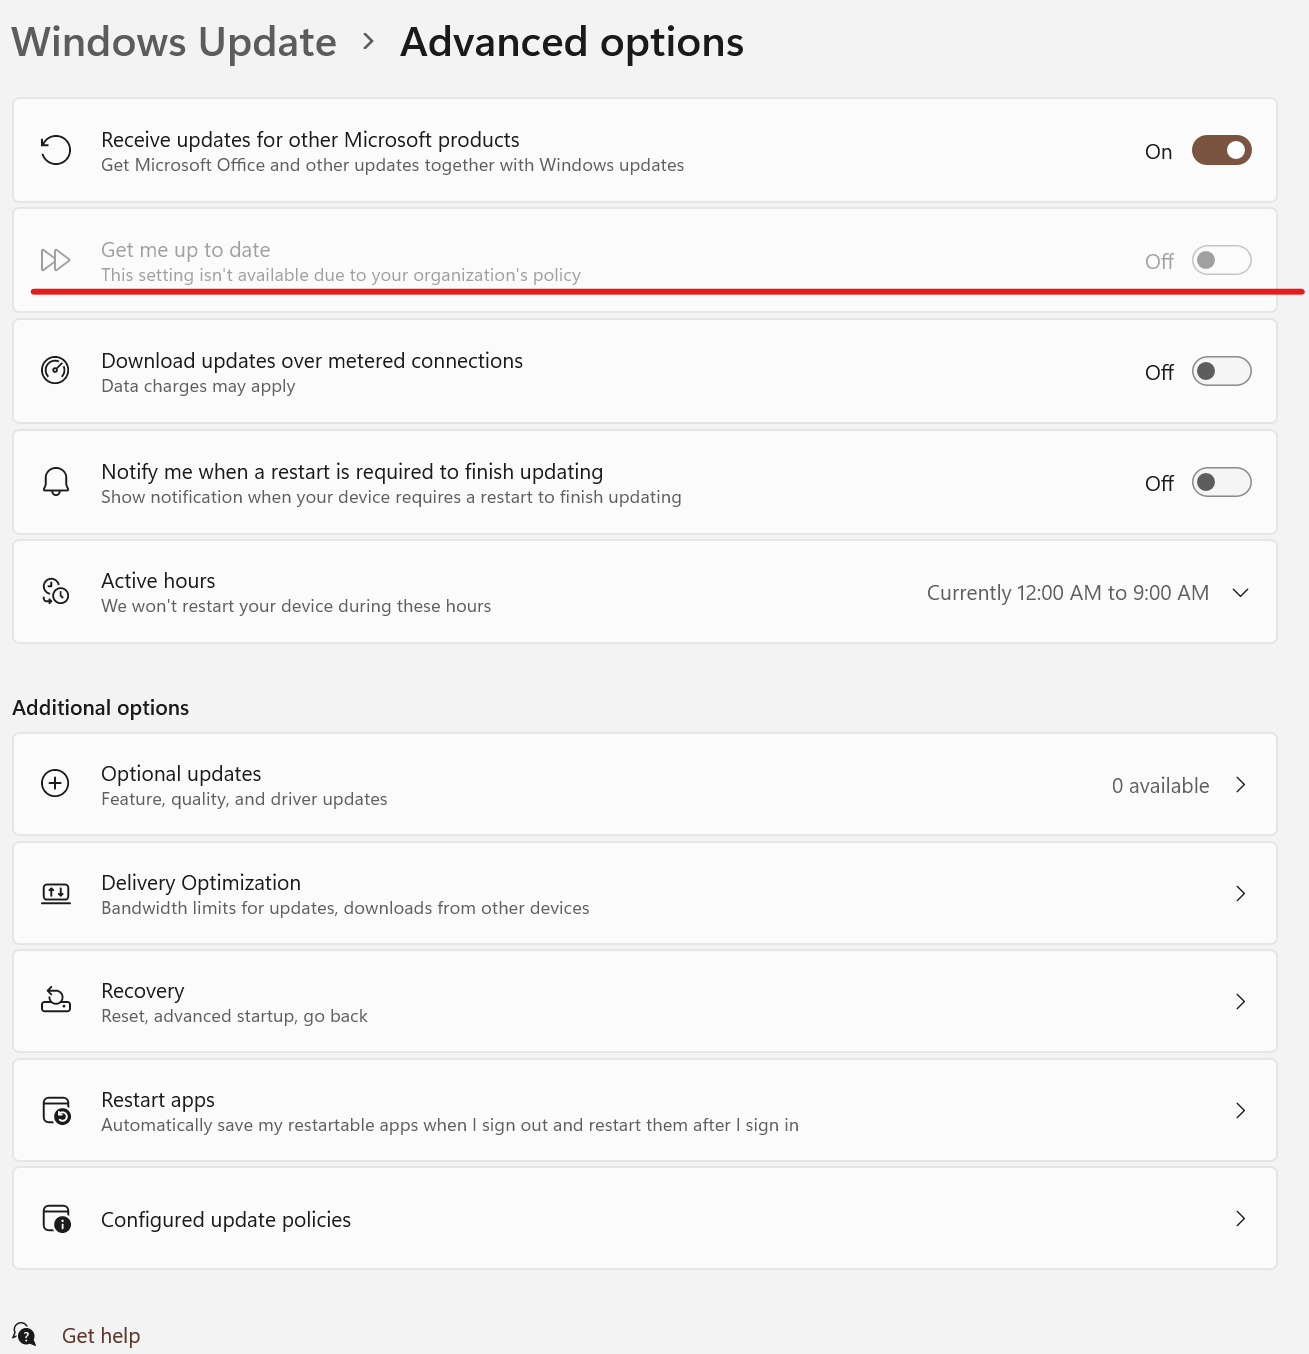The height and width of the screenshot is (1354, 1309).
Task: Open Delivery Optimization using right chevron
Action: (x=1241, y=893)
